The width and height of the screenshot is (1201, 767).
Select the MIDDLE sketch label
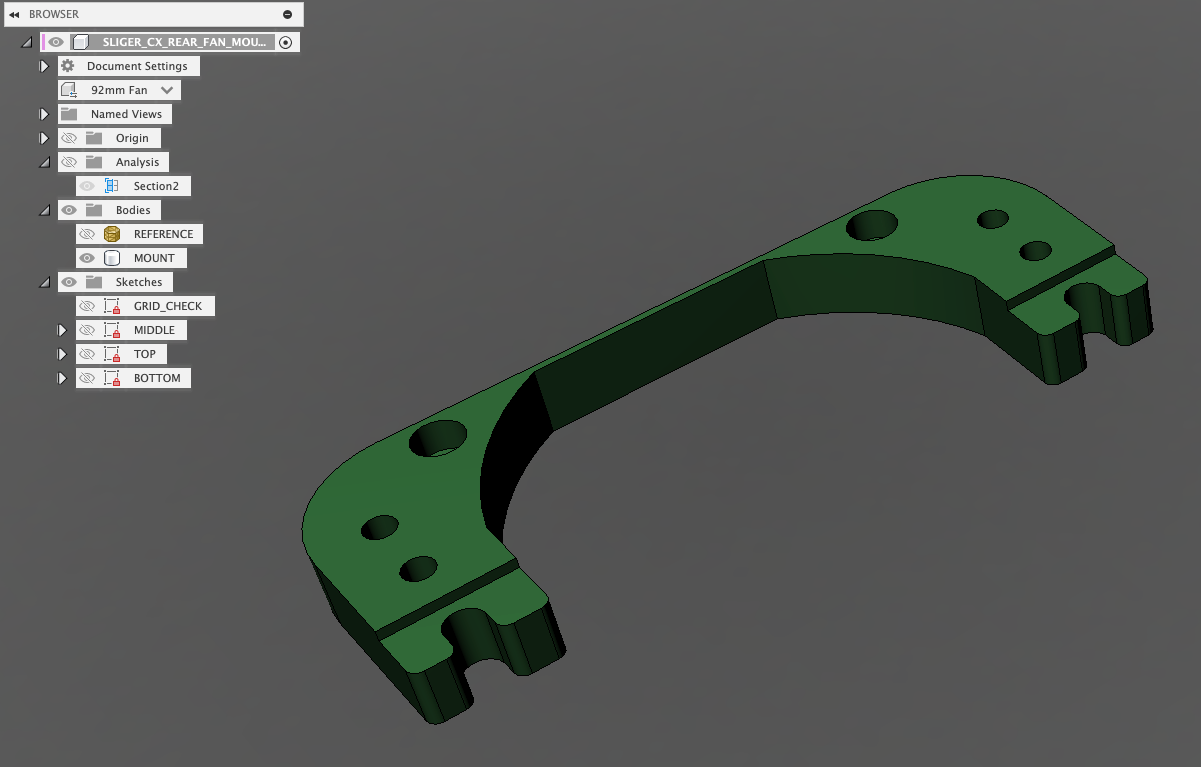[154, 330]
